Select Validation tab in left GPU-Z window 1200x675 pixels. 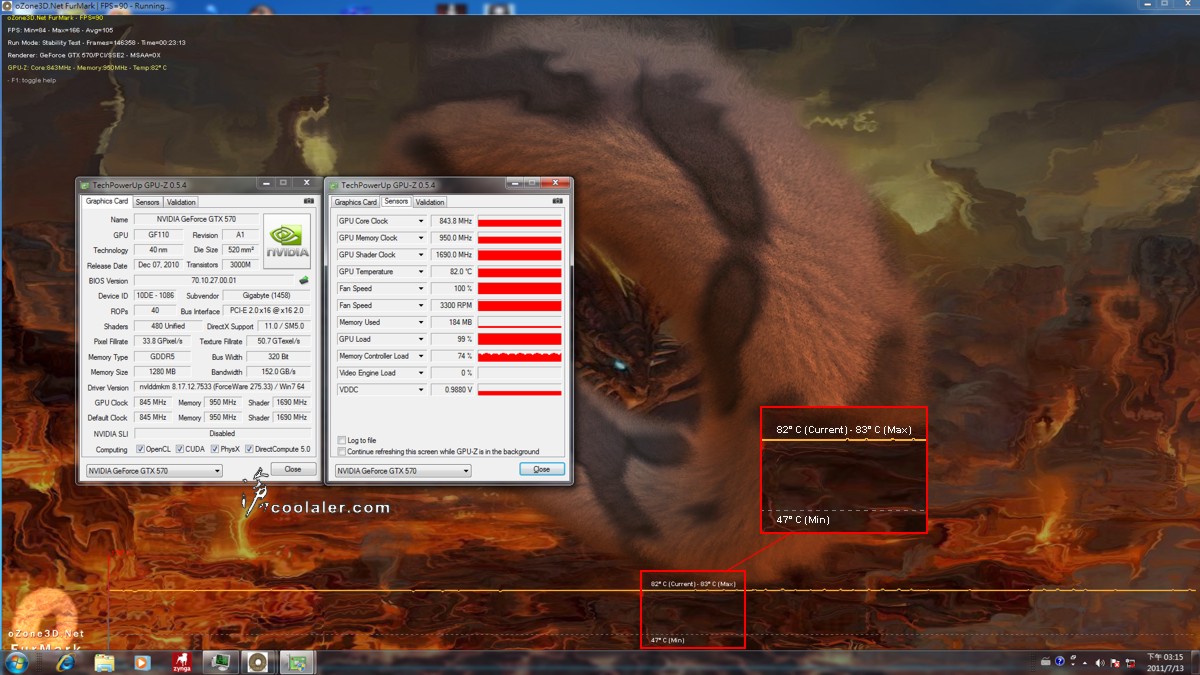click(181, 202)
